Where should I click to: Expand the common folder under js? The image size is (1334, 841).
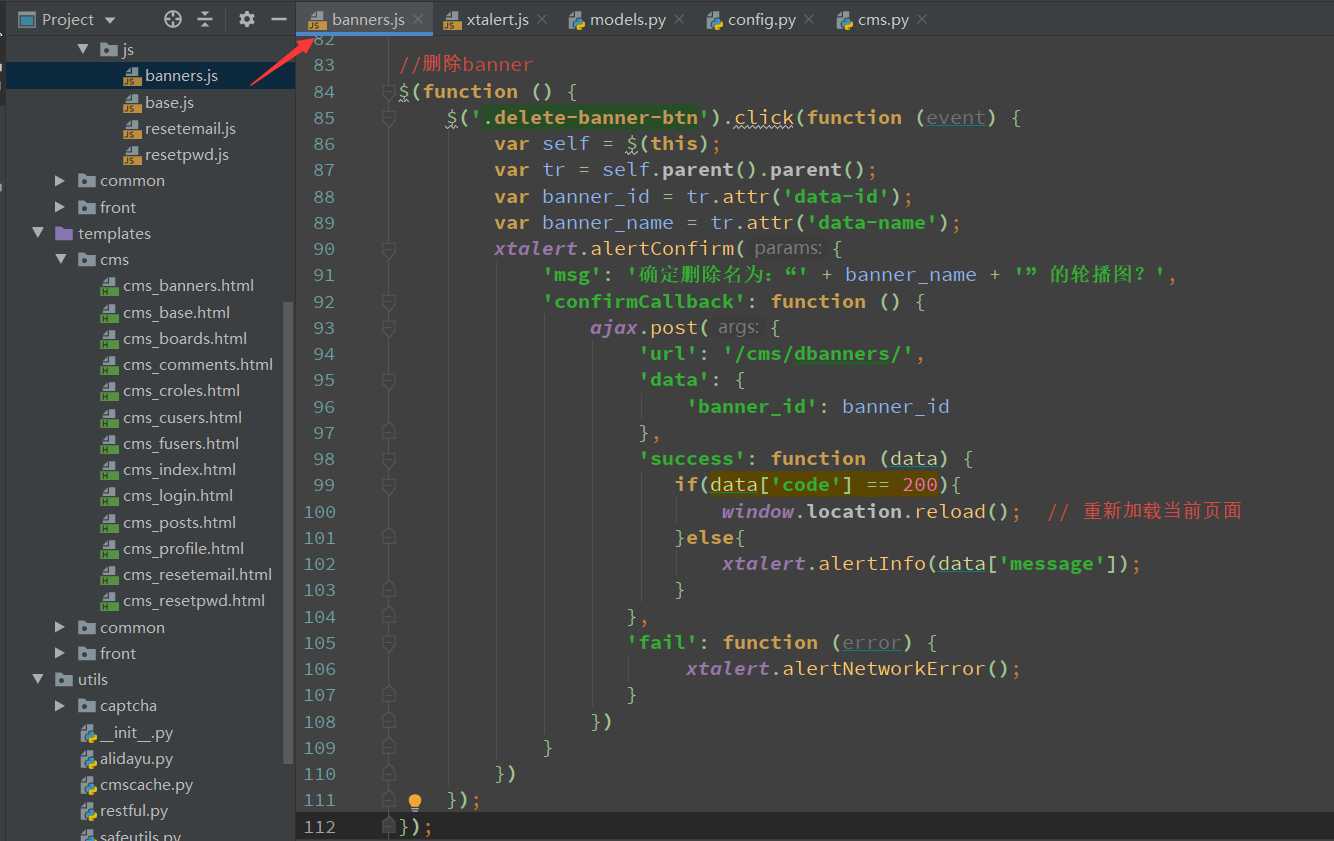[x=60, y=181]
